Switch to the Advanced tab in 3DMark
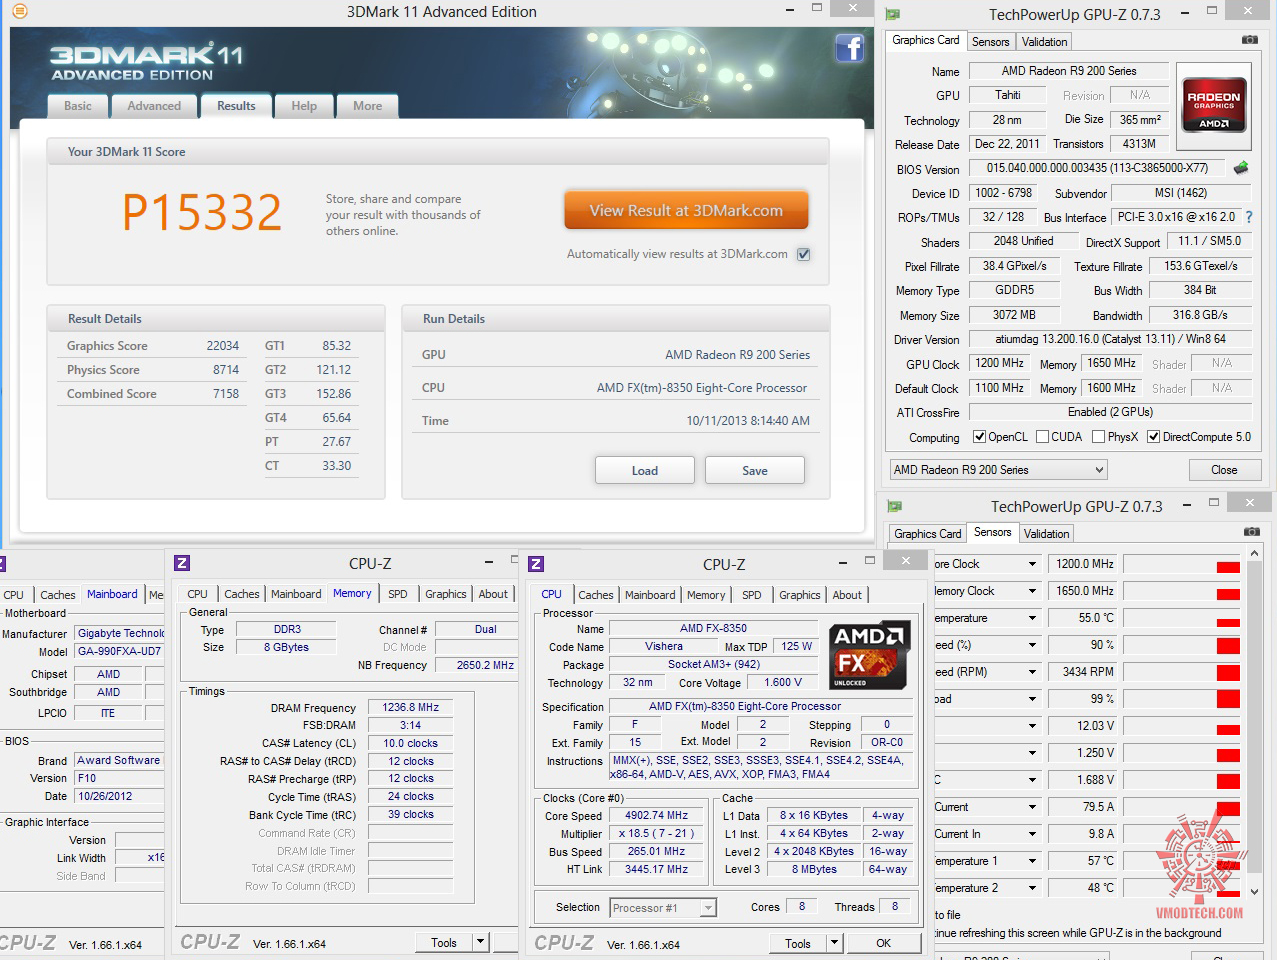Screen dimensions: 1277x960 [154, 106]
